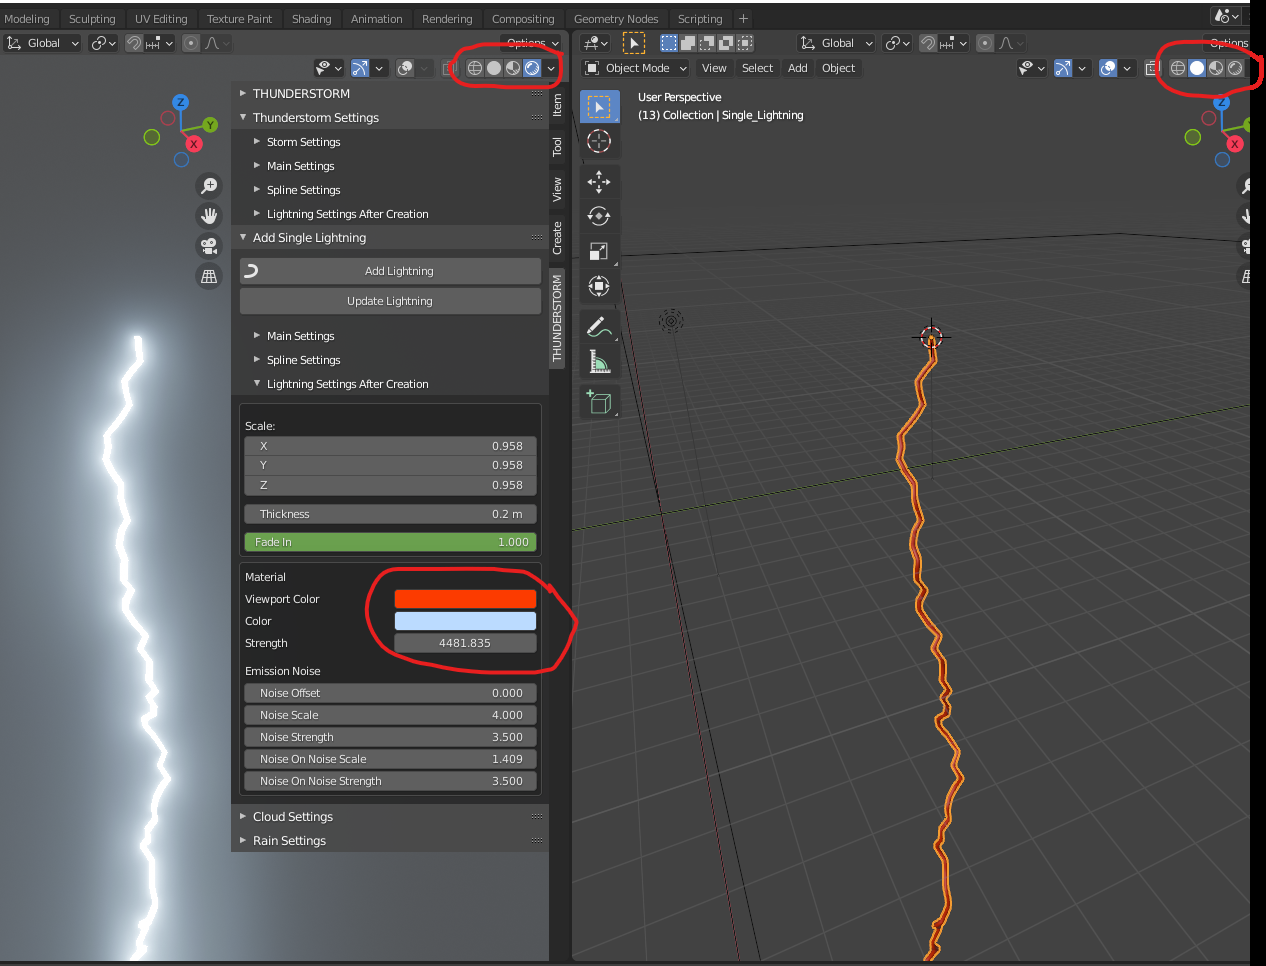Select the Move tool in viewport toolbar

599,182
